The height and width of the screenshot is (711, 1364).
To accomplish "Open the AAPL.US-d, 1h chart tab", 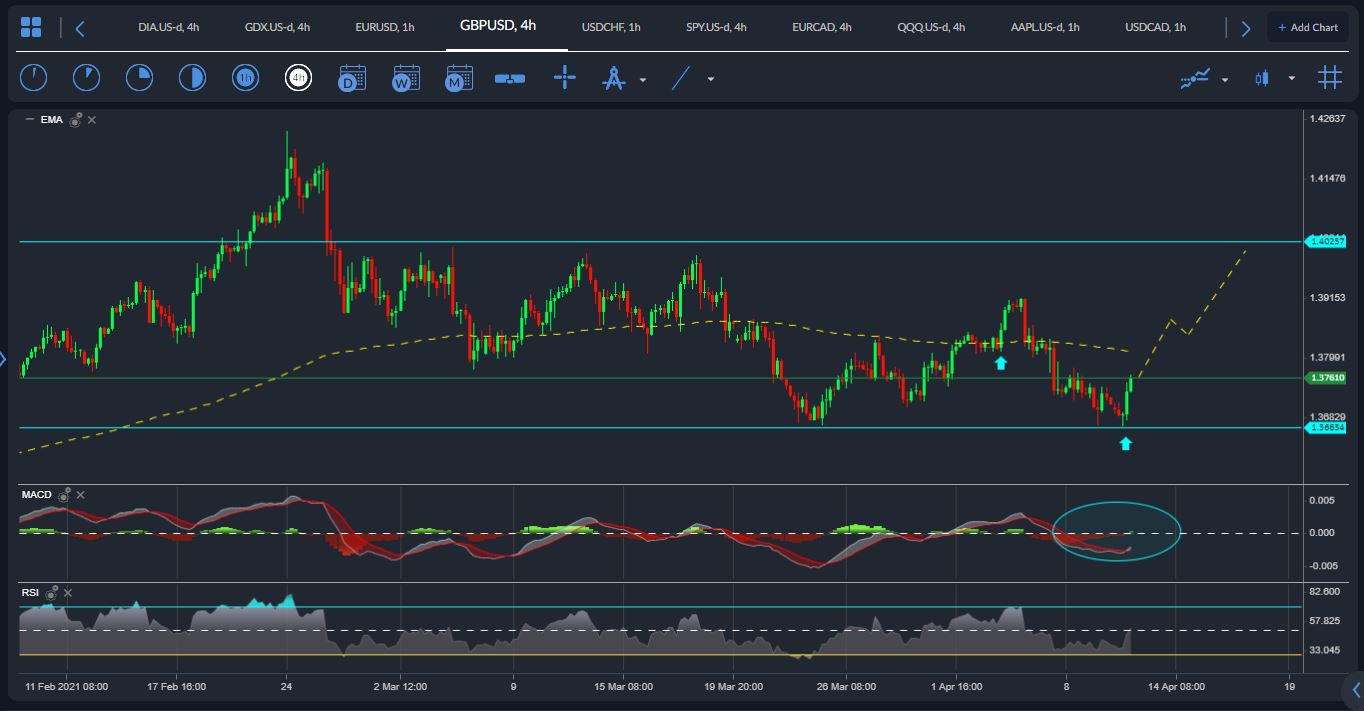I will point(1045,27).
